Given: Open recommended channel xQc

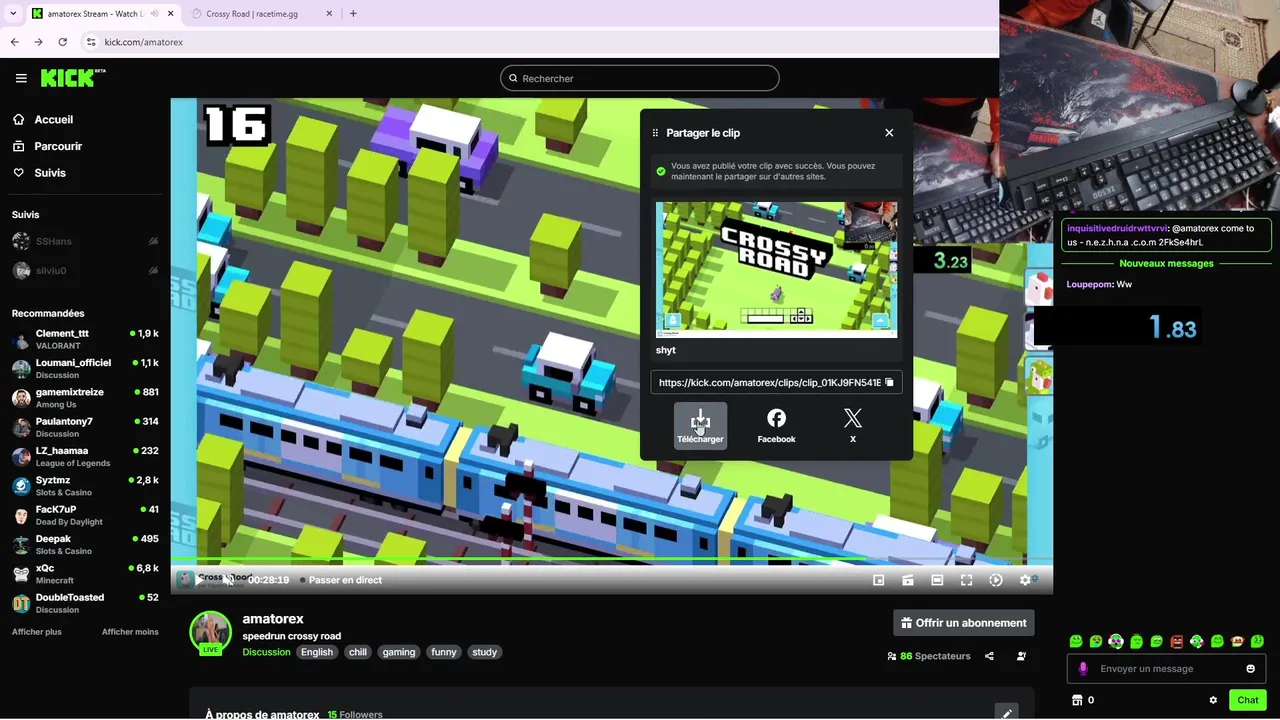Looking at the screenshot, I should click(85, 574).
